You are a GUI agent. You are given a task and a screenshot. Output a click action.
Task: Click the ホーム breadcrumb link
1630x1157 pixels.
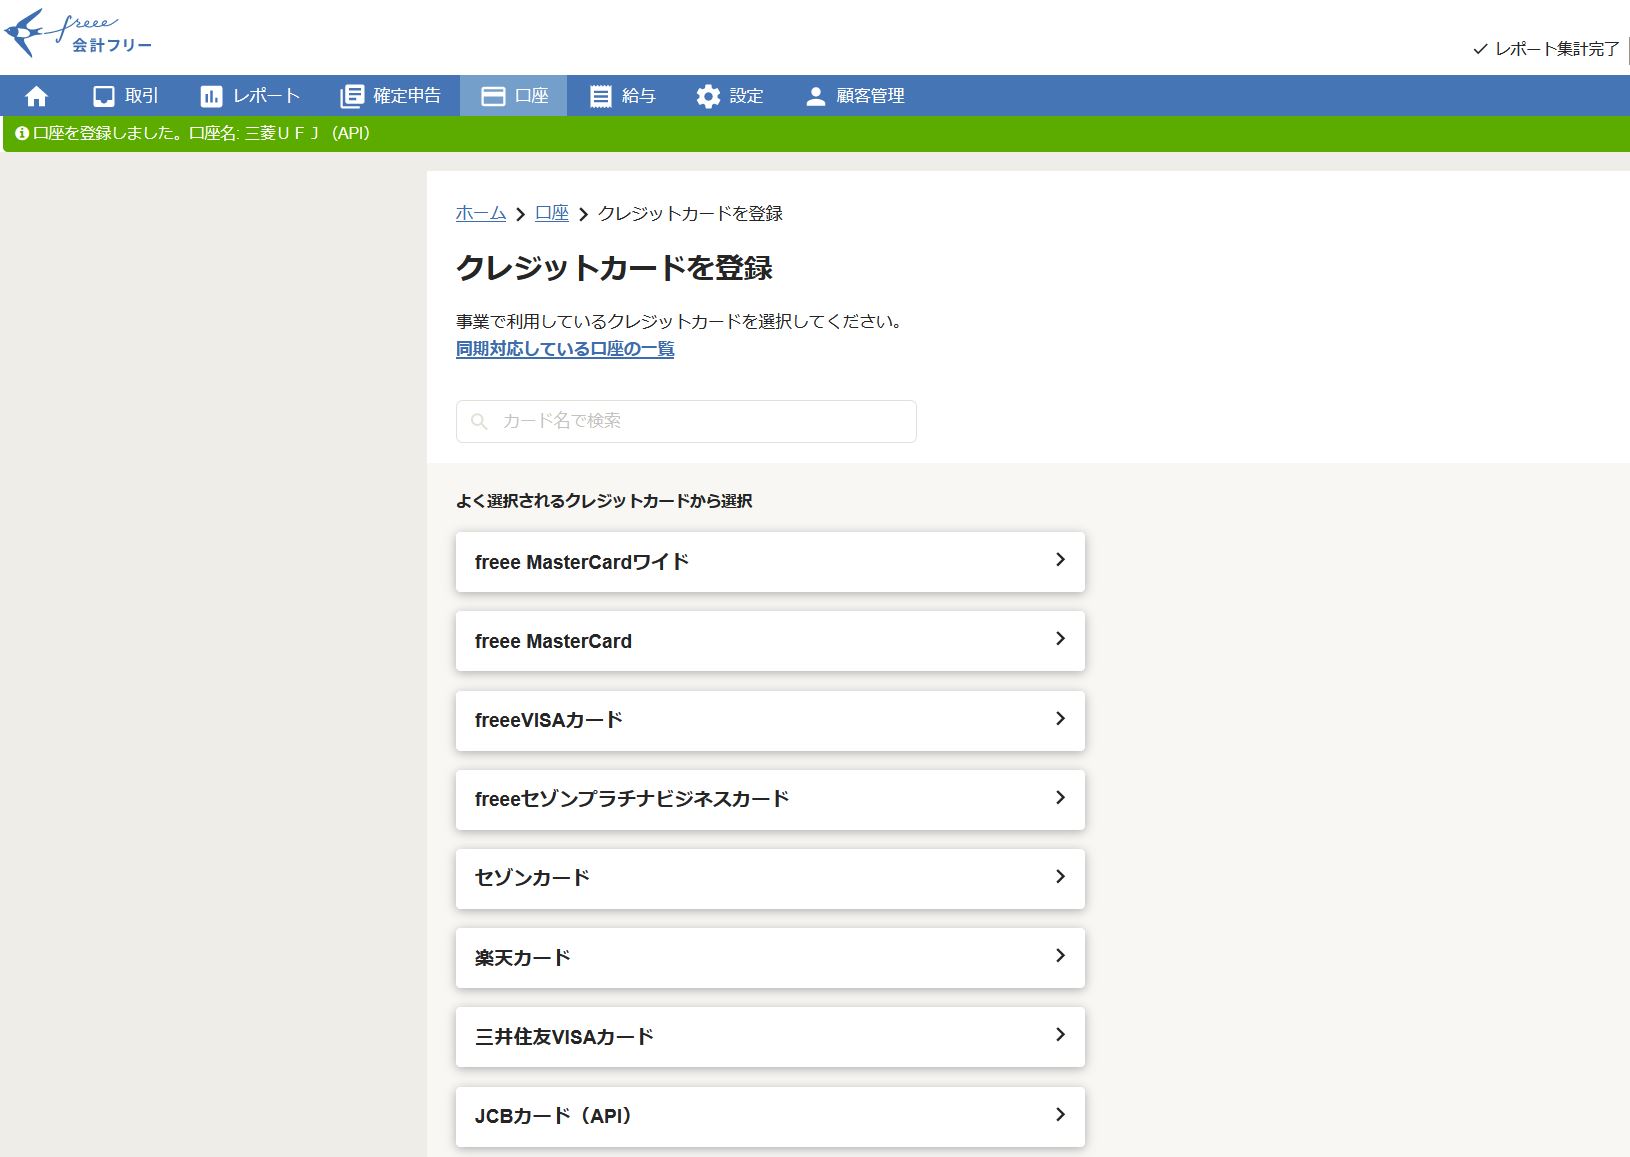(x=481, y=213)
